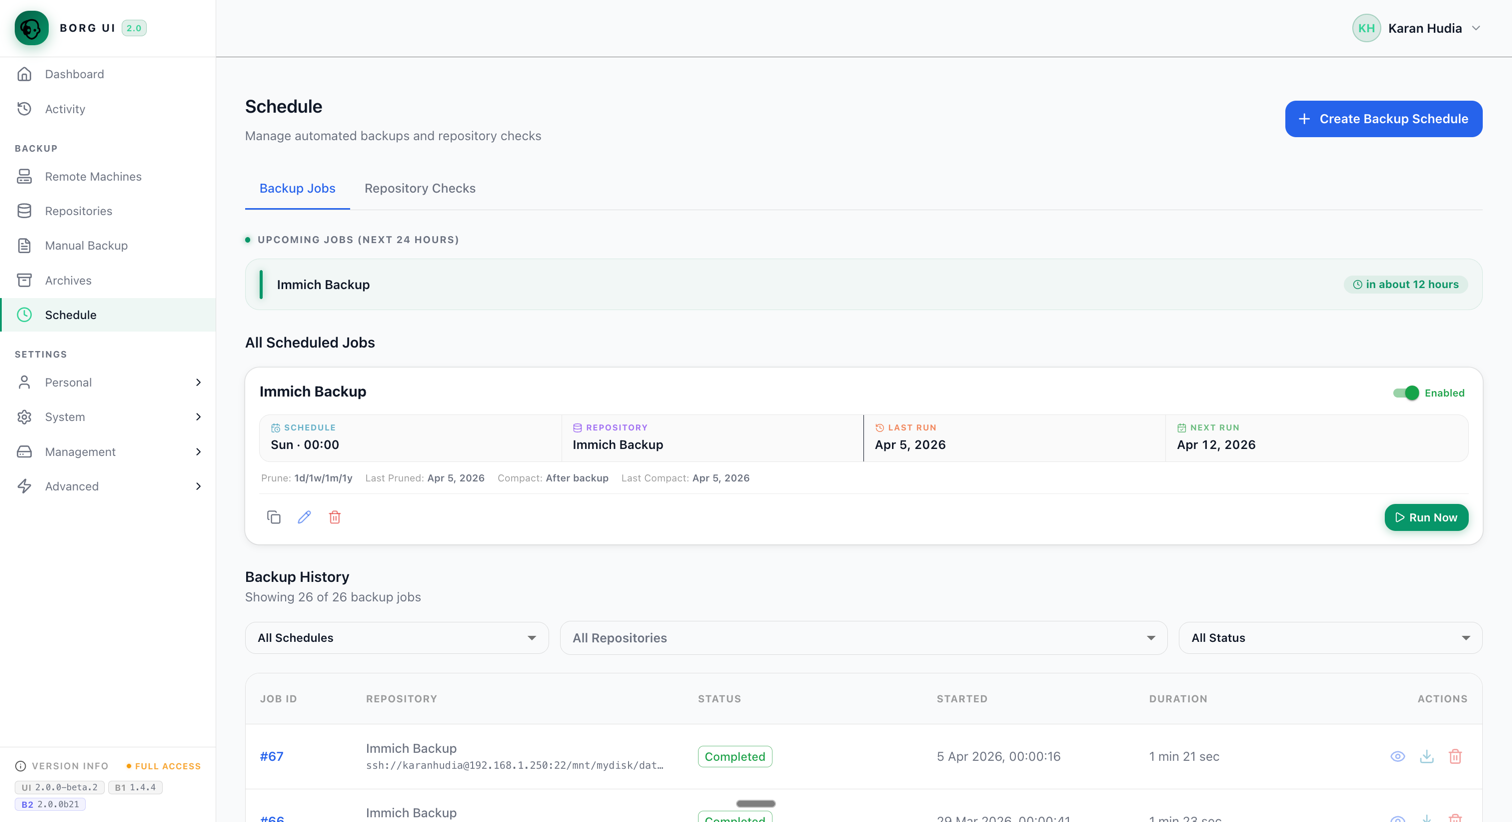Click the Full Access indicator
The height and width of the screenshot is (822, 1512).
164,766
